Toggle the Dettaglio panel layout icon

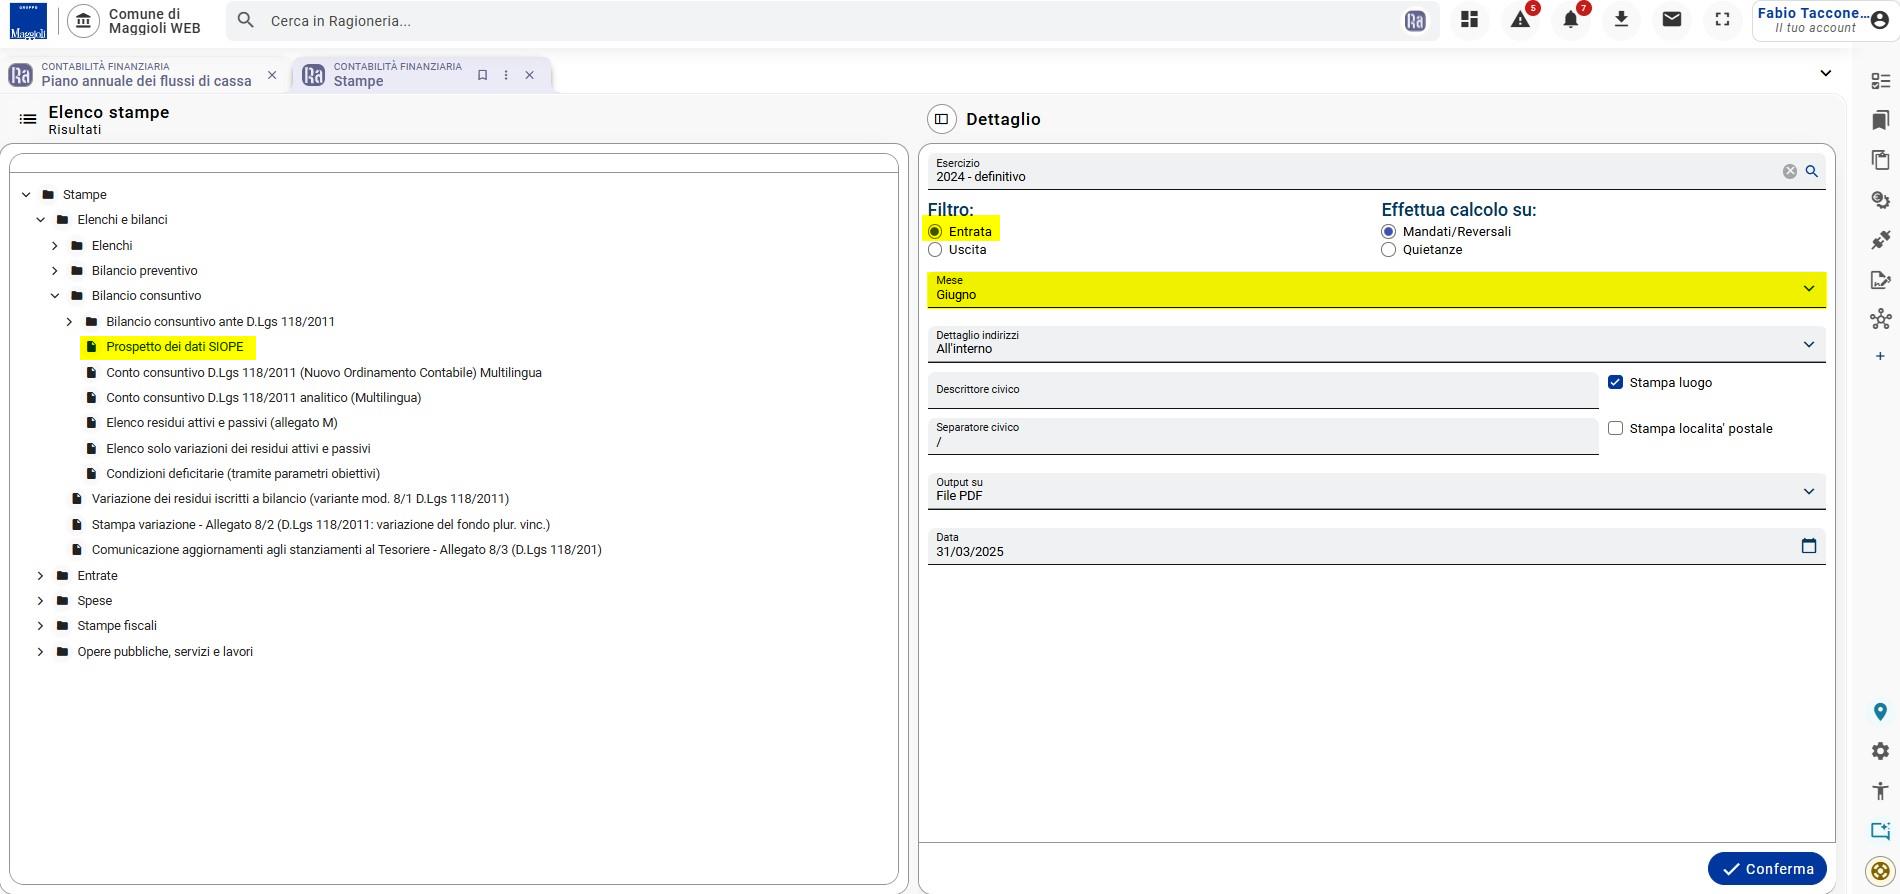tap(941, 119)
